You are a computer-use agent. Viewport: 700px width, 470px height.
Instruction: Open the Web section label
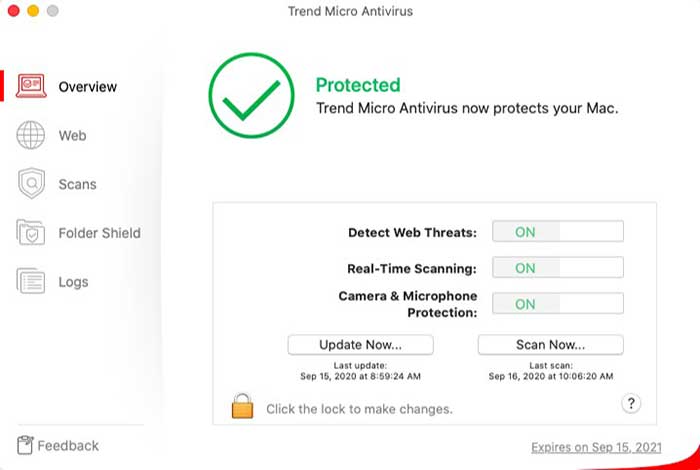72,135
